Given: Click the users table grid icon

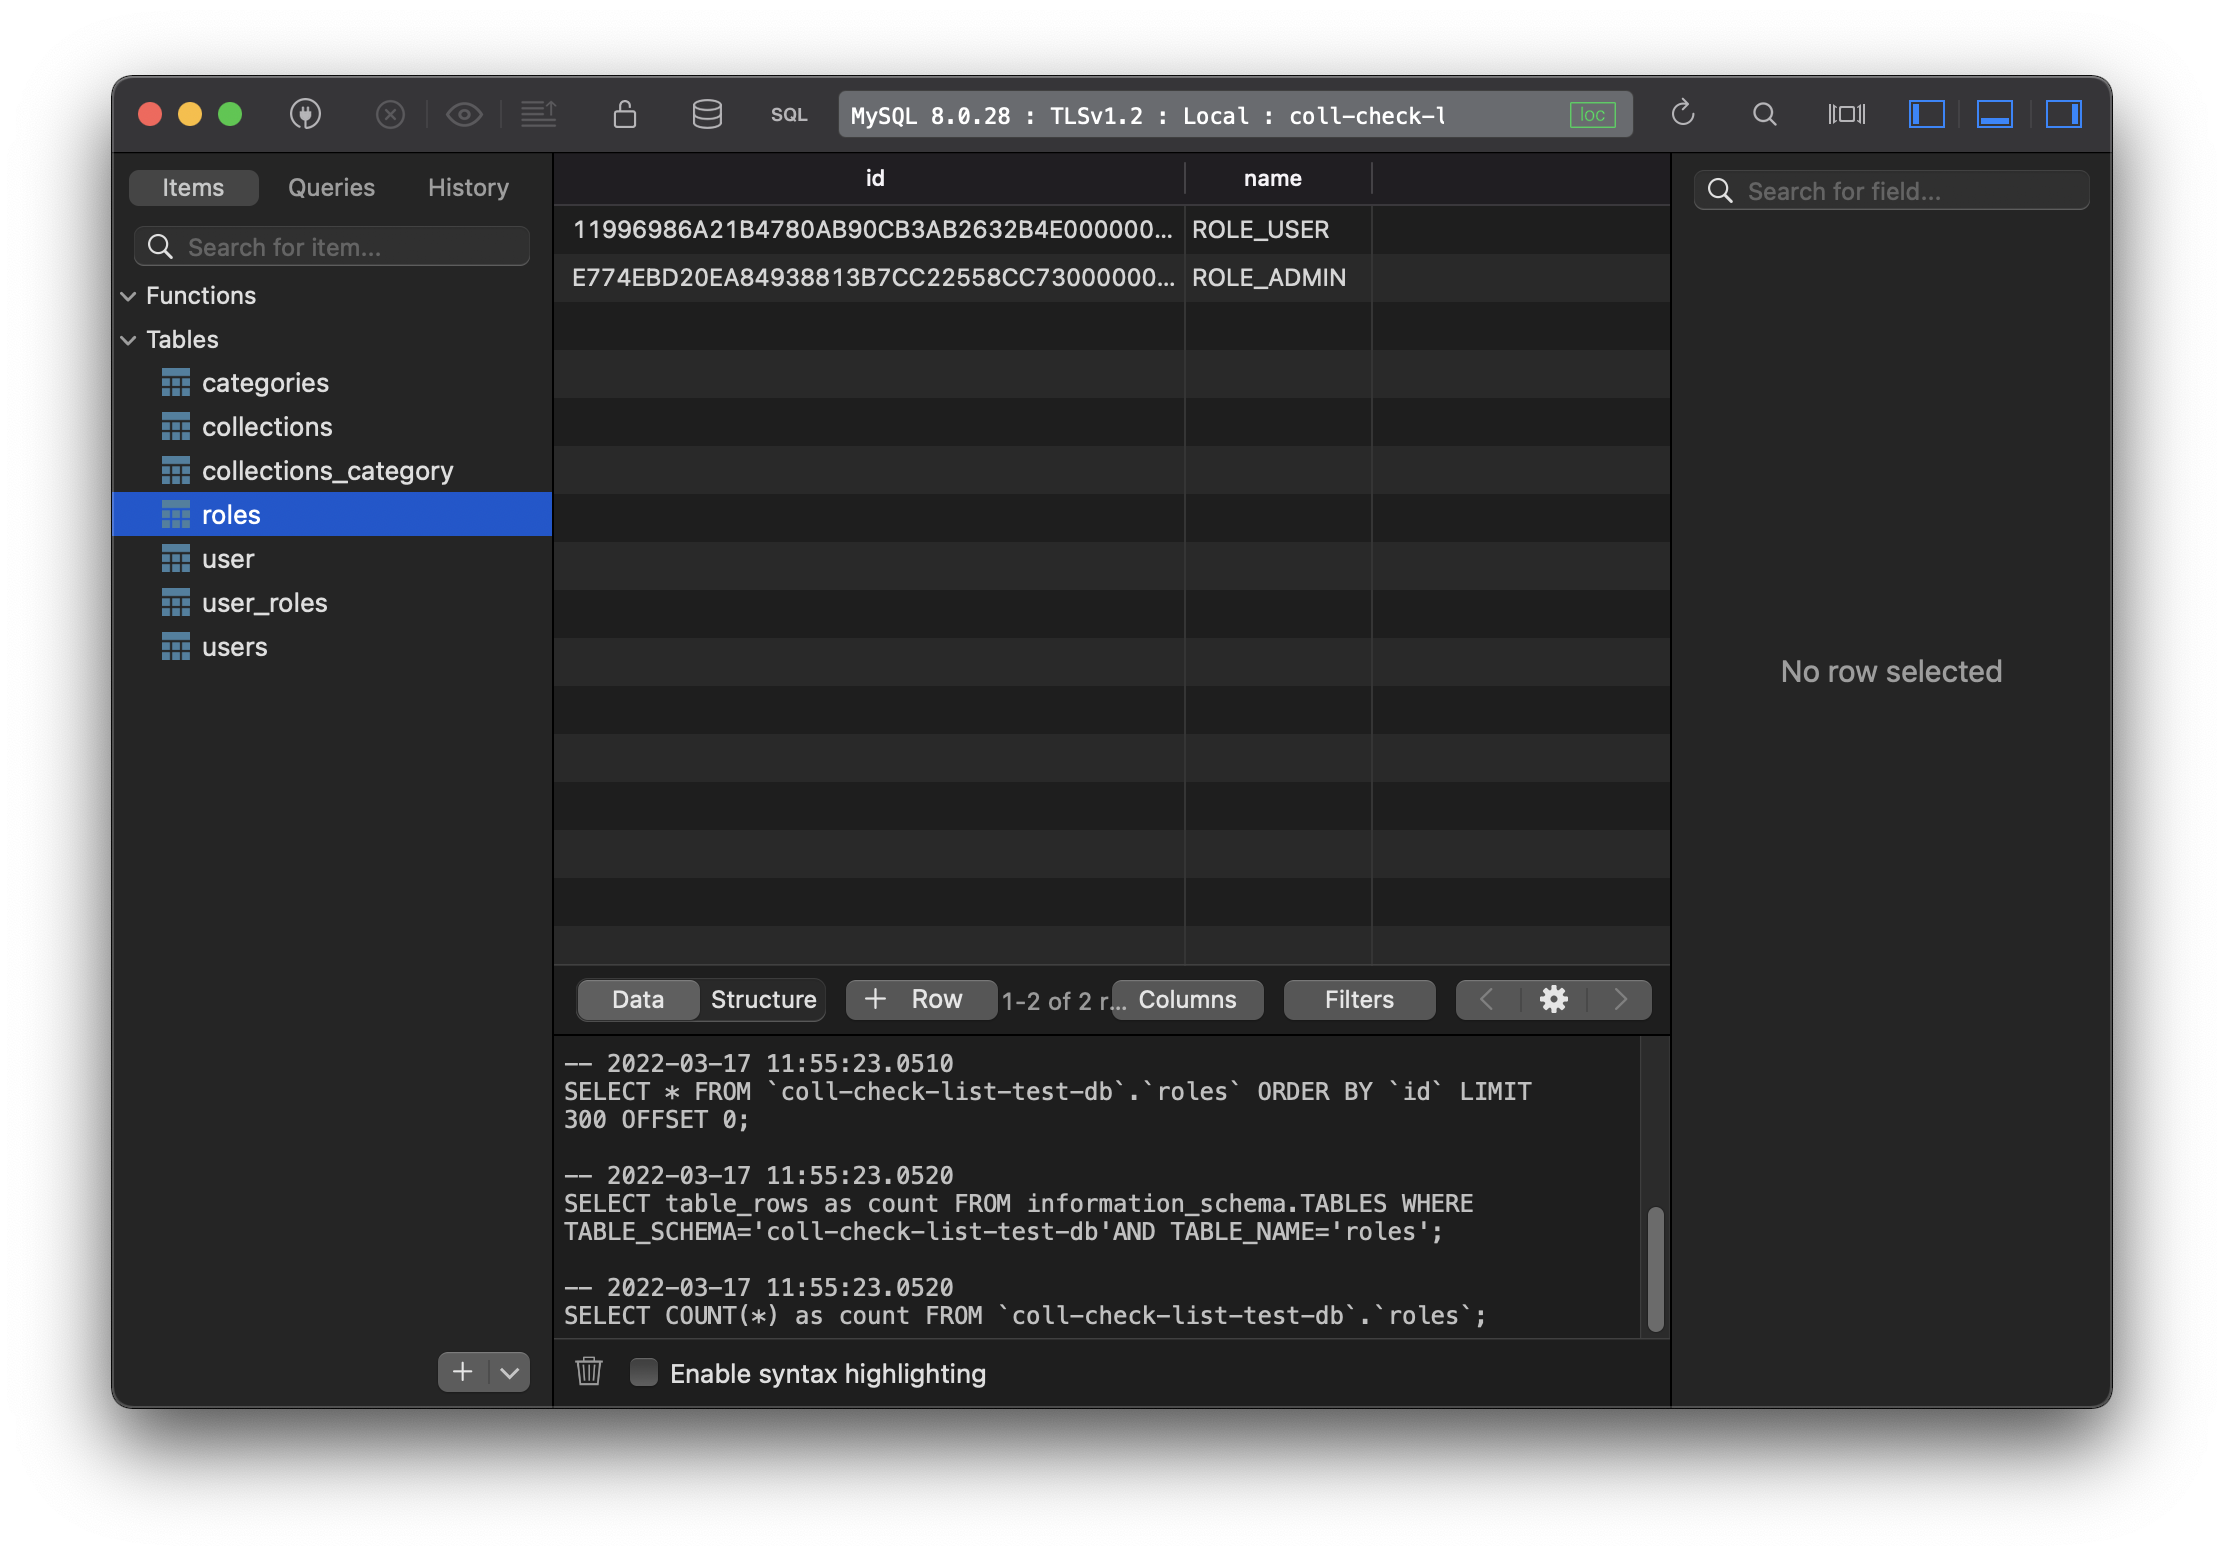Looking at the screenshot, I should point(176,647).
